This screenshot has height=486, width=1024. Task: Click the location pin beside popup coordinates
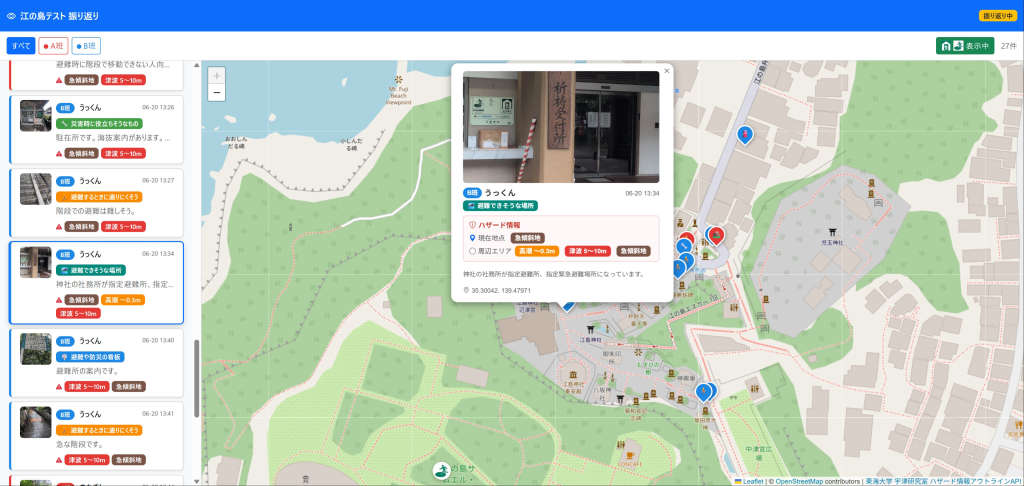point(466,290)
